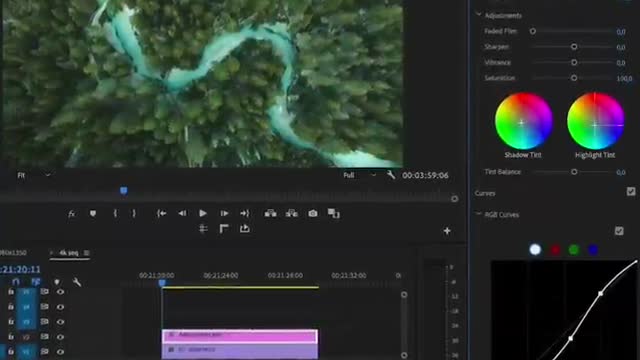The width and height of the screenshot is (640, 360).
Task: Add a marker in the Program Monitor
Action: tap(93, 213)
